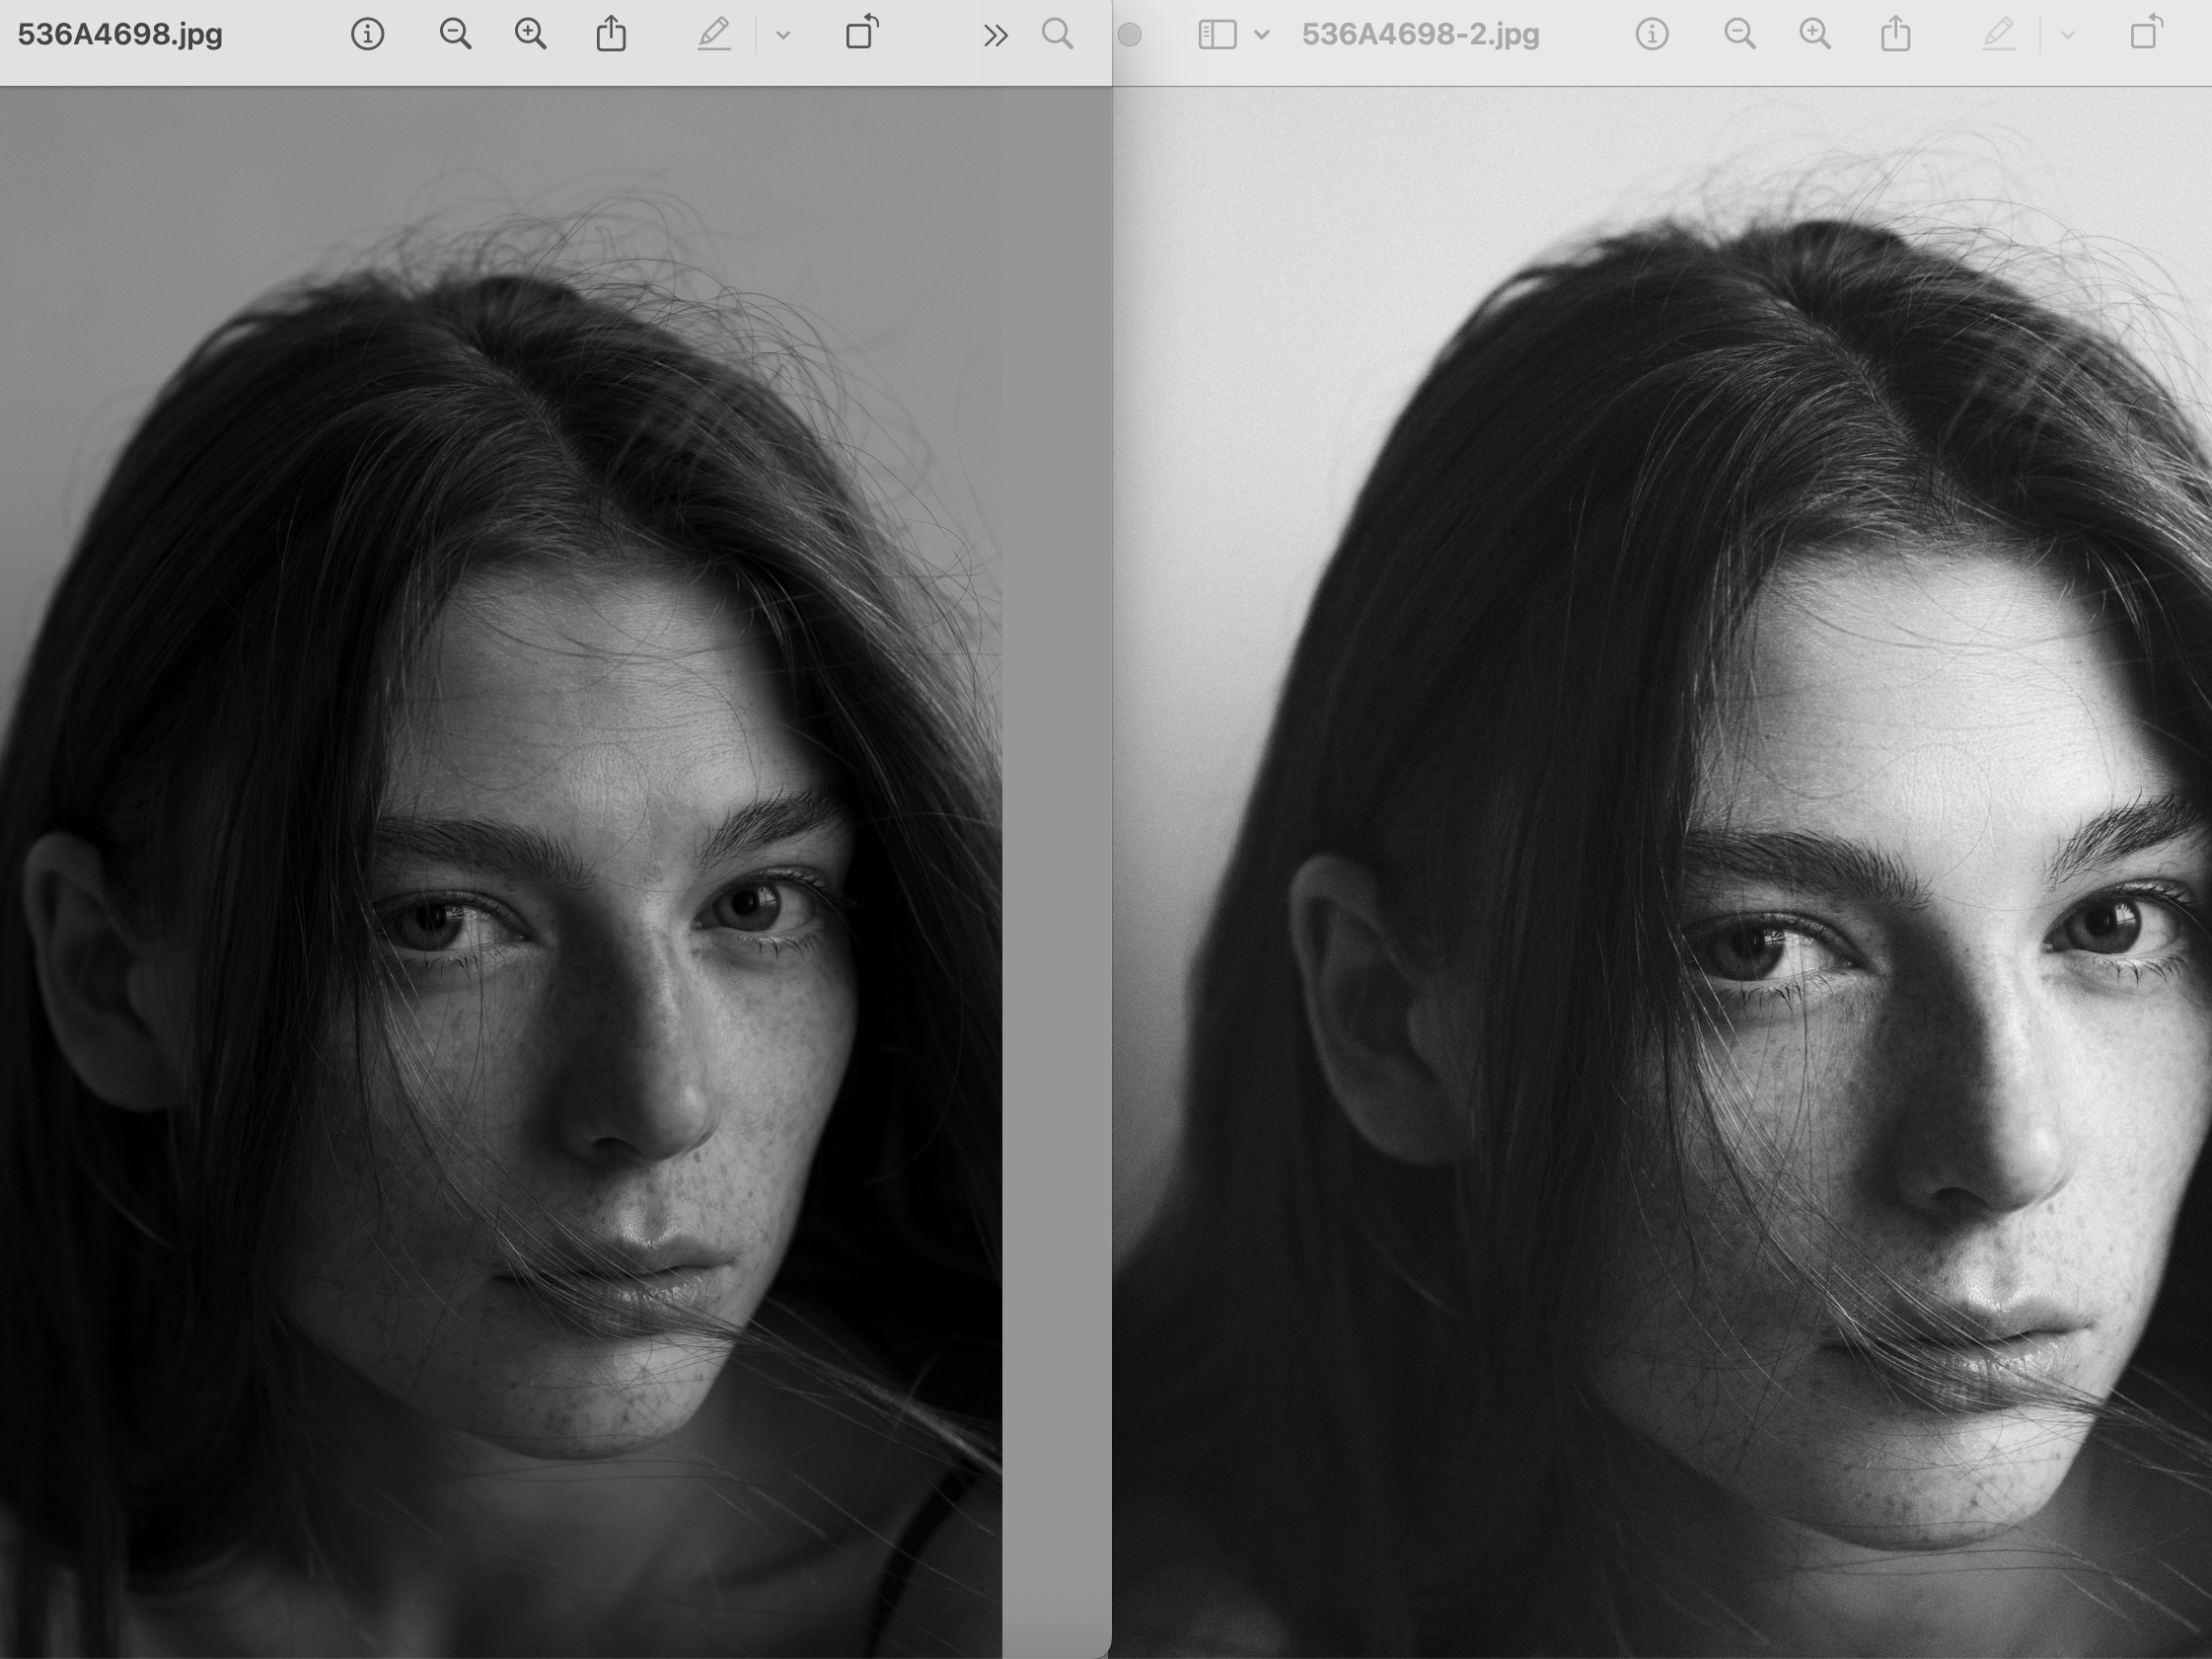Expand the markup options chevron in left window

coord(783,36)
